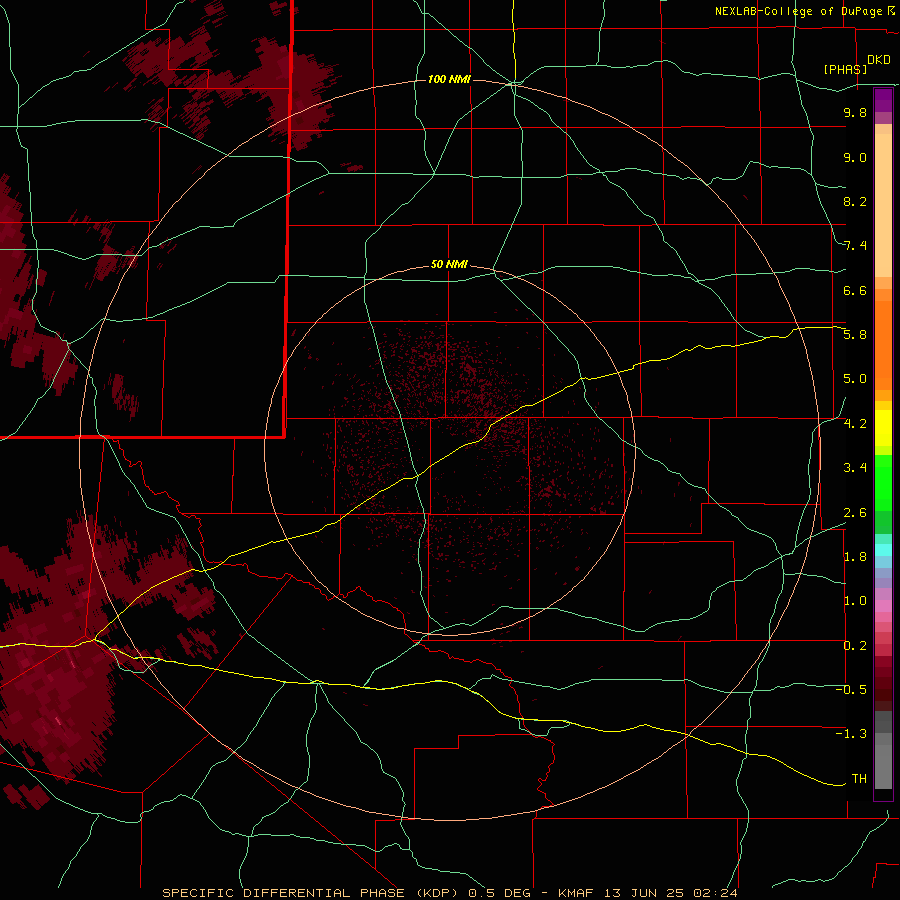
Task: Click the 1.8 color scale value
Action: point(855,557)
